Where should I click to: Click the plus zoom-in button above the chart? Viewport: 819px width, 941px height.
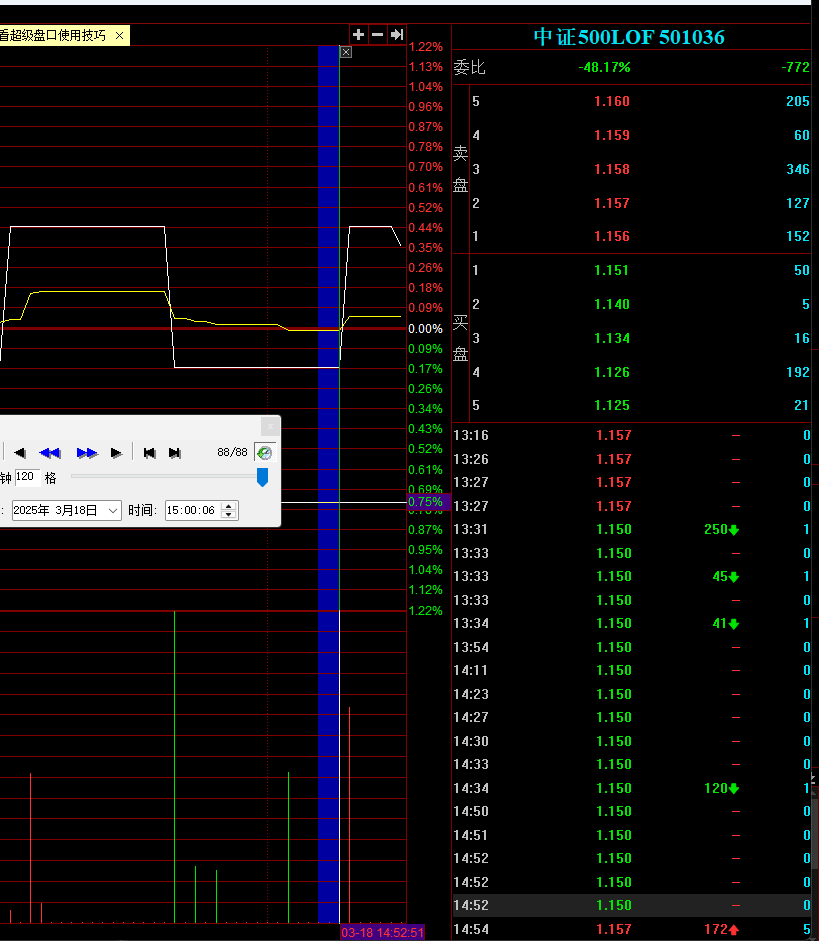(x=359, y=35)
